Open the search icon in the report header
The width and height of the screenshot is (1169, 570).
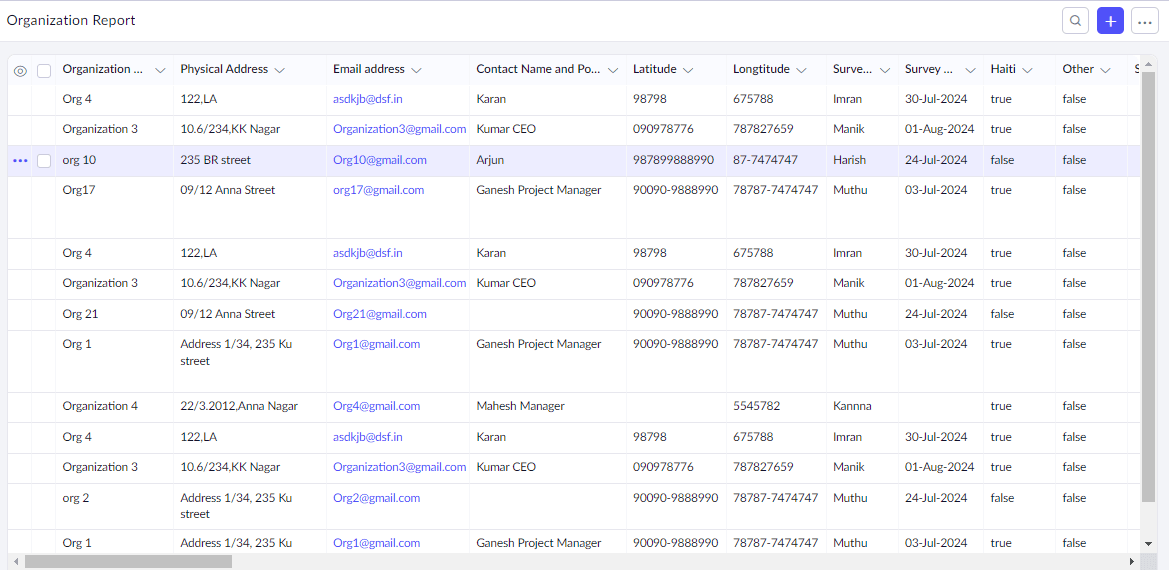point(1075,21)
